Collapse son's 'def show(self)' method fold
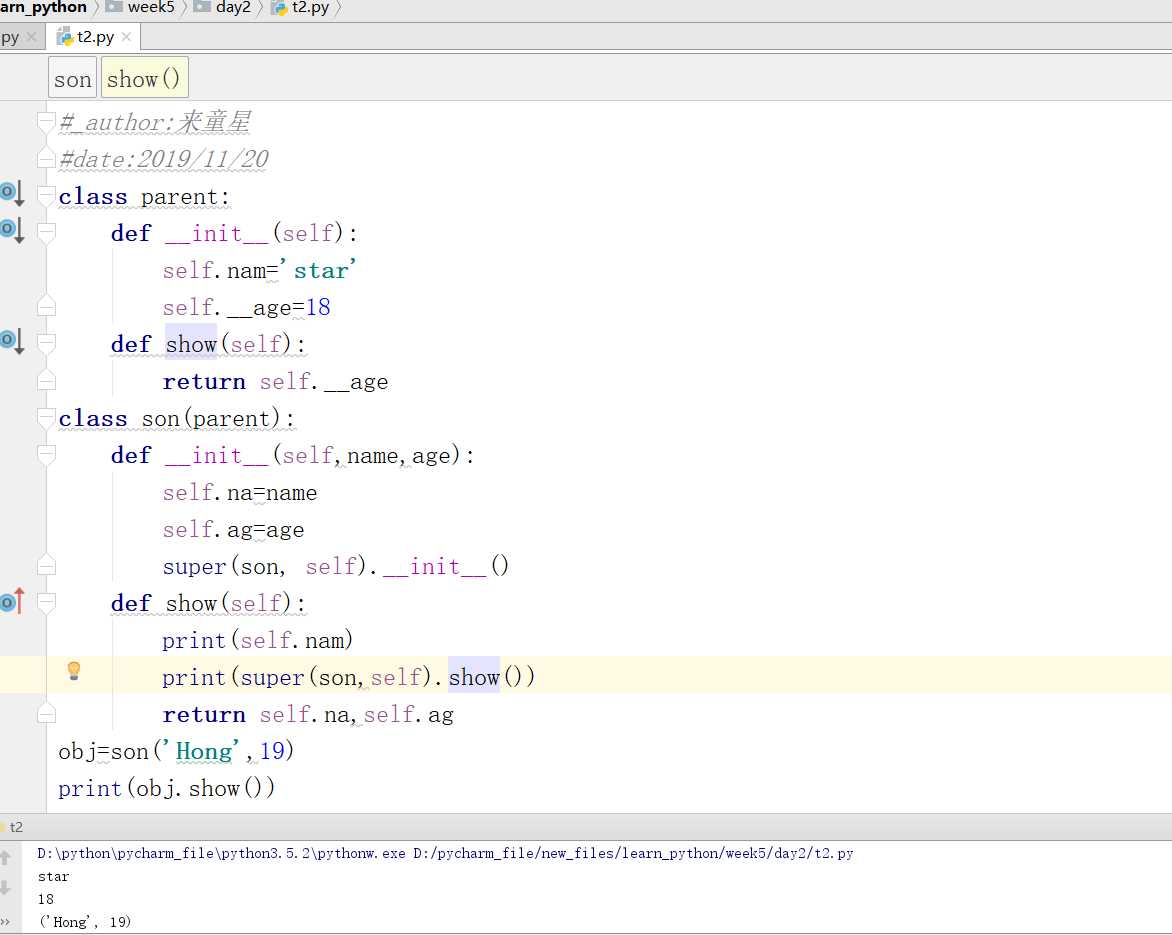 pyautogui.click(x=46, y=602)
